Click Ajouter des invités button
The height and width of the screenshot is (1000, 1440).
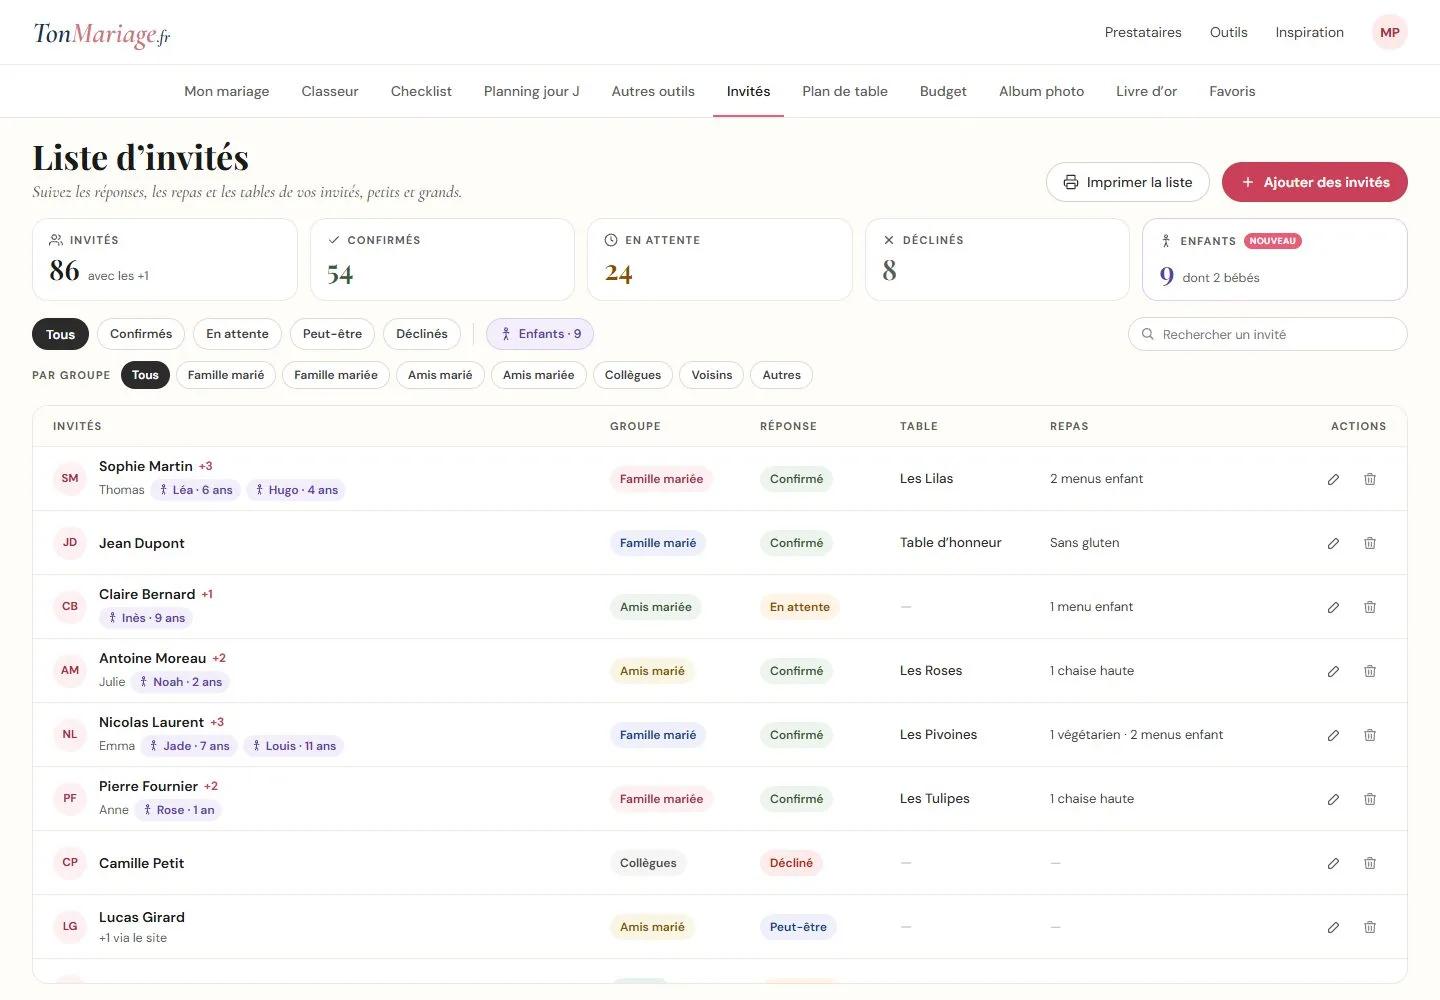(x=1315, y=182)
